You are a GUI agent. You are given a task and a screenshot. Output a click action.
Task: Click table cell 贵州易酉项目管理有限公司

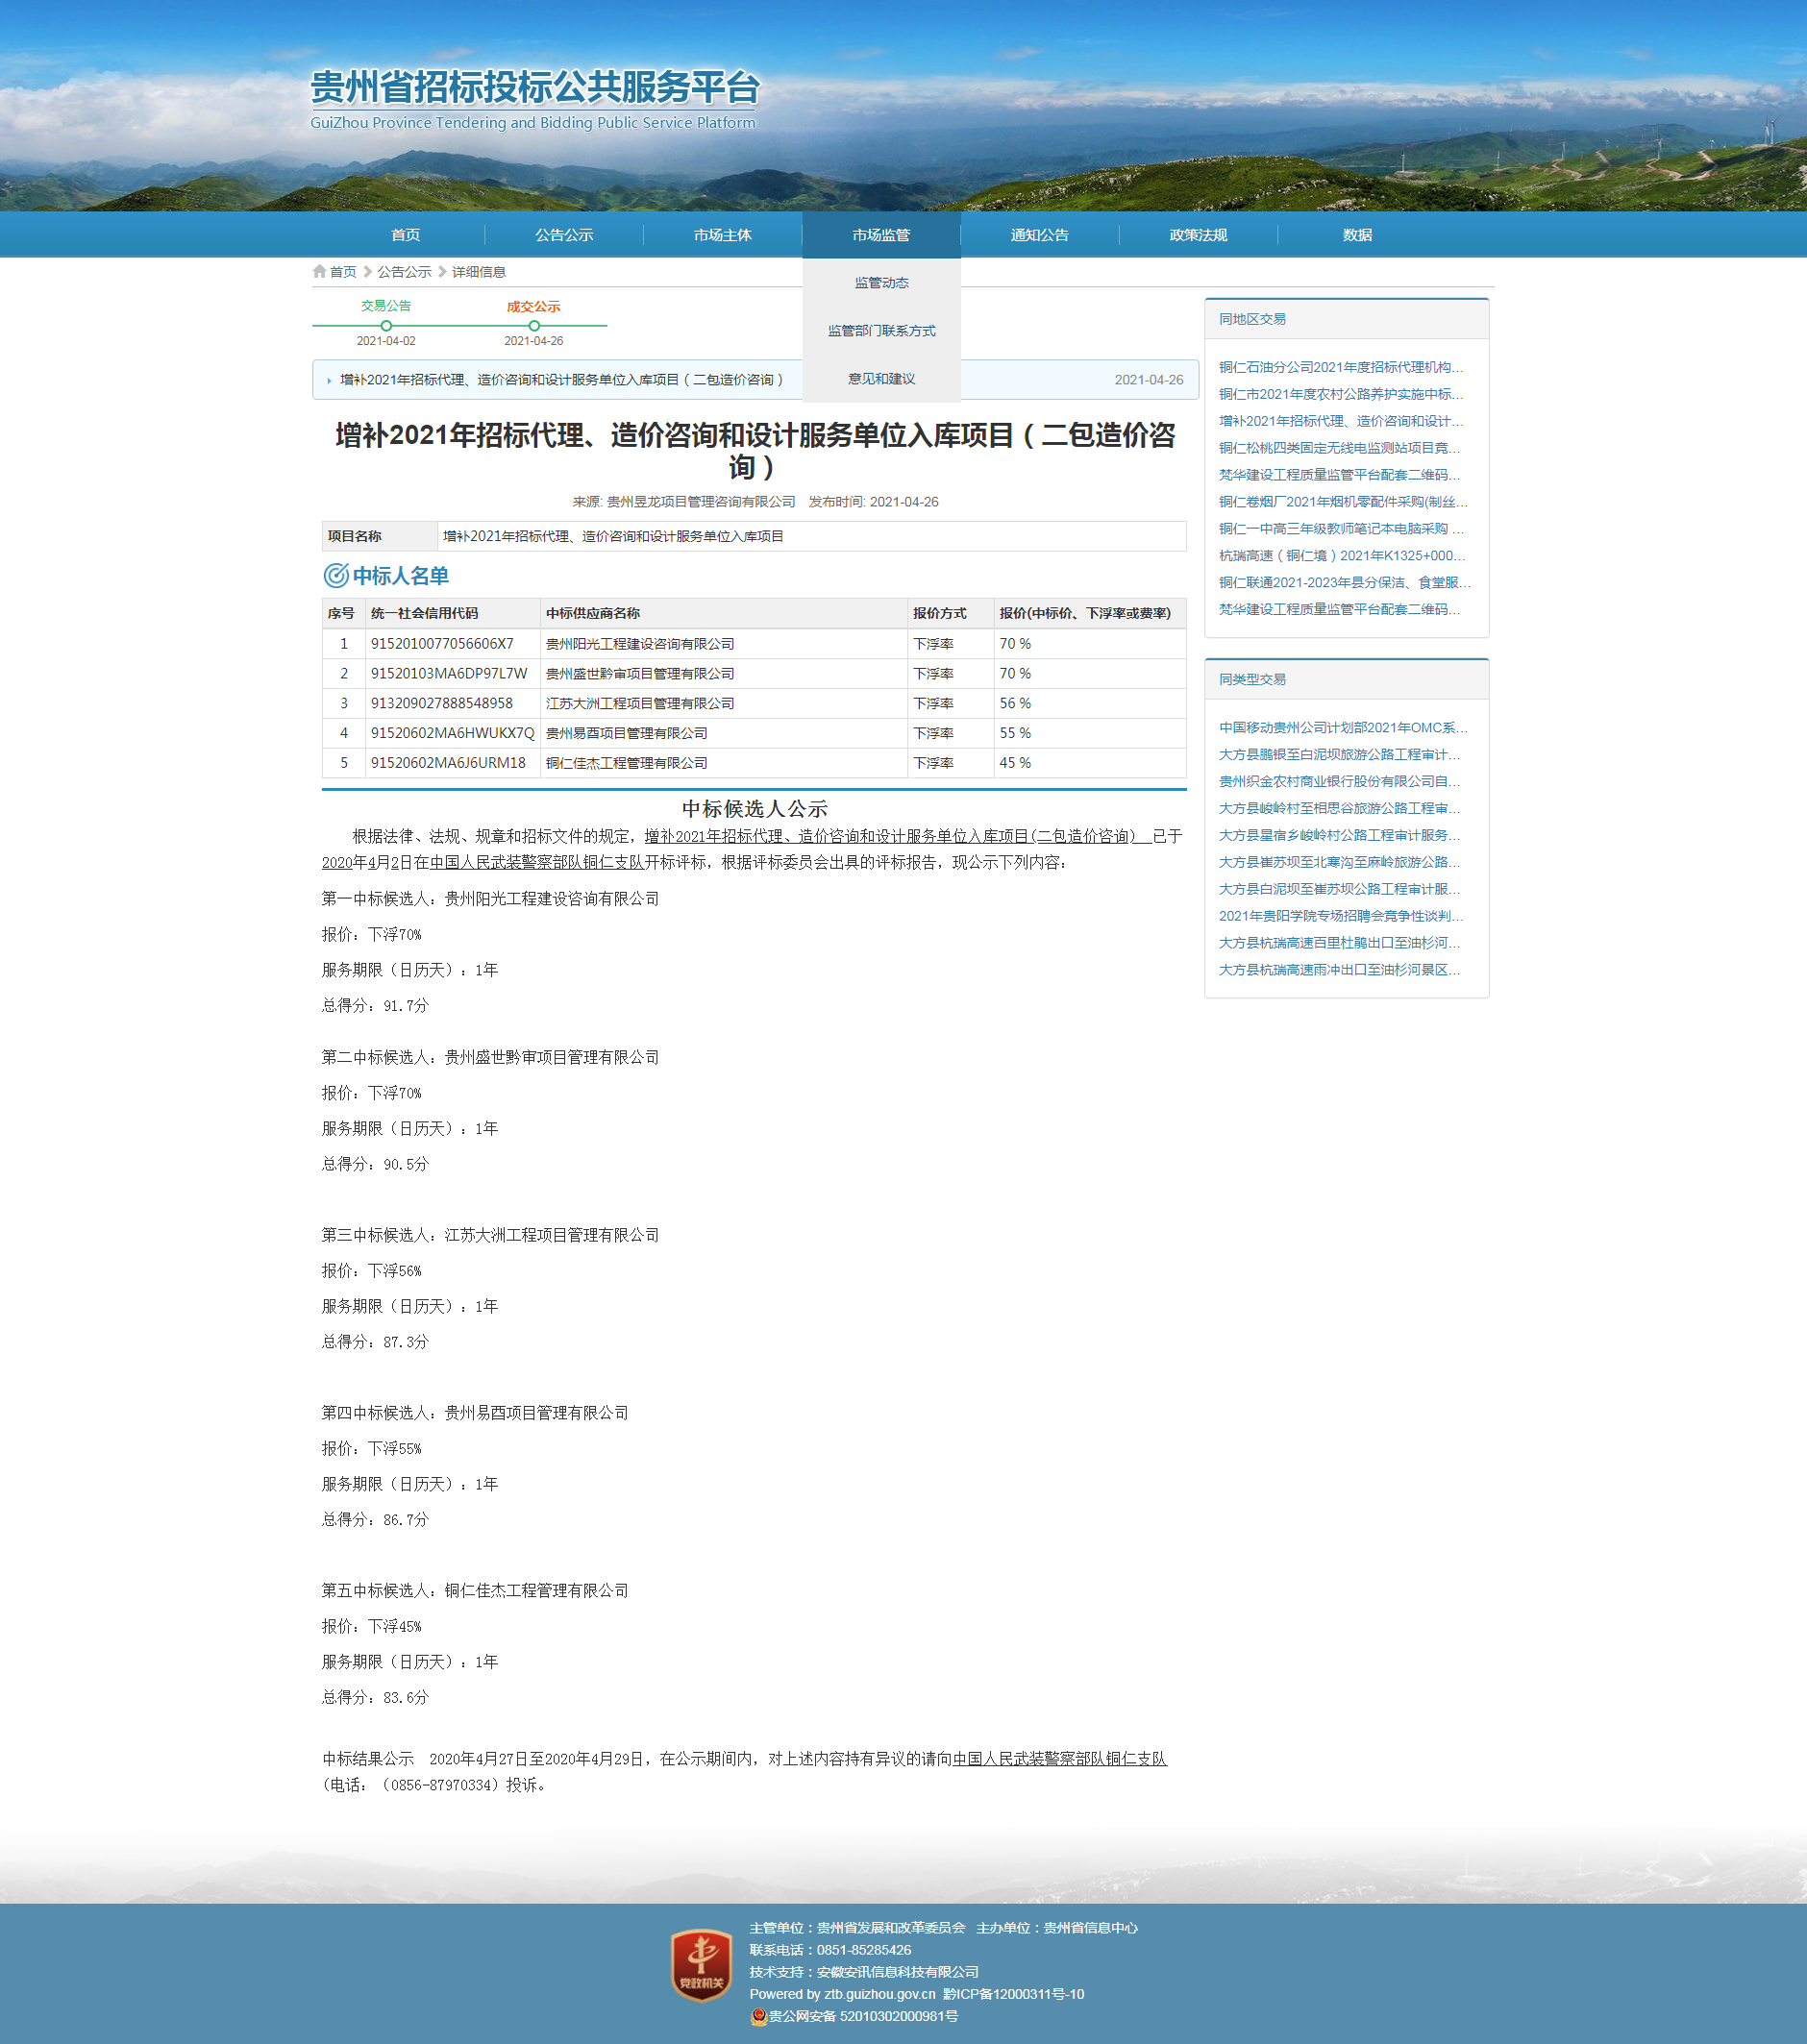(x=722, y=734)
